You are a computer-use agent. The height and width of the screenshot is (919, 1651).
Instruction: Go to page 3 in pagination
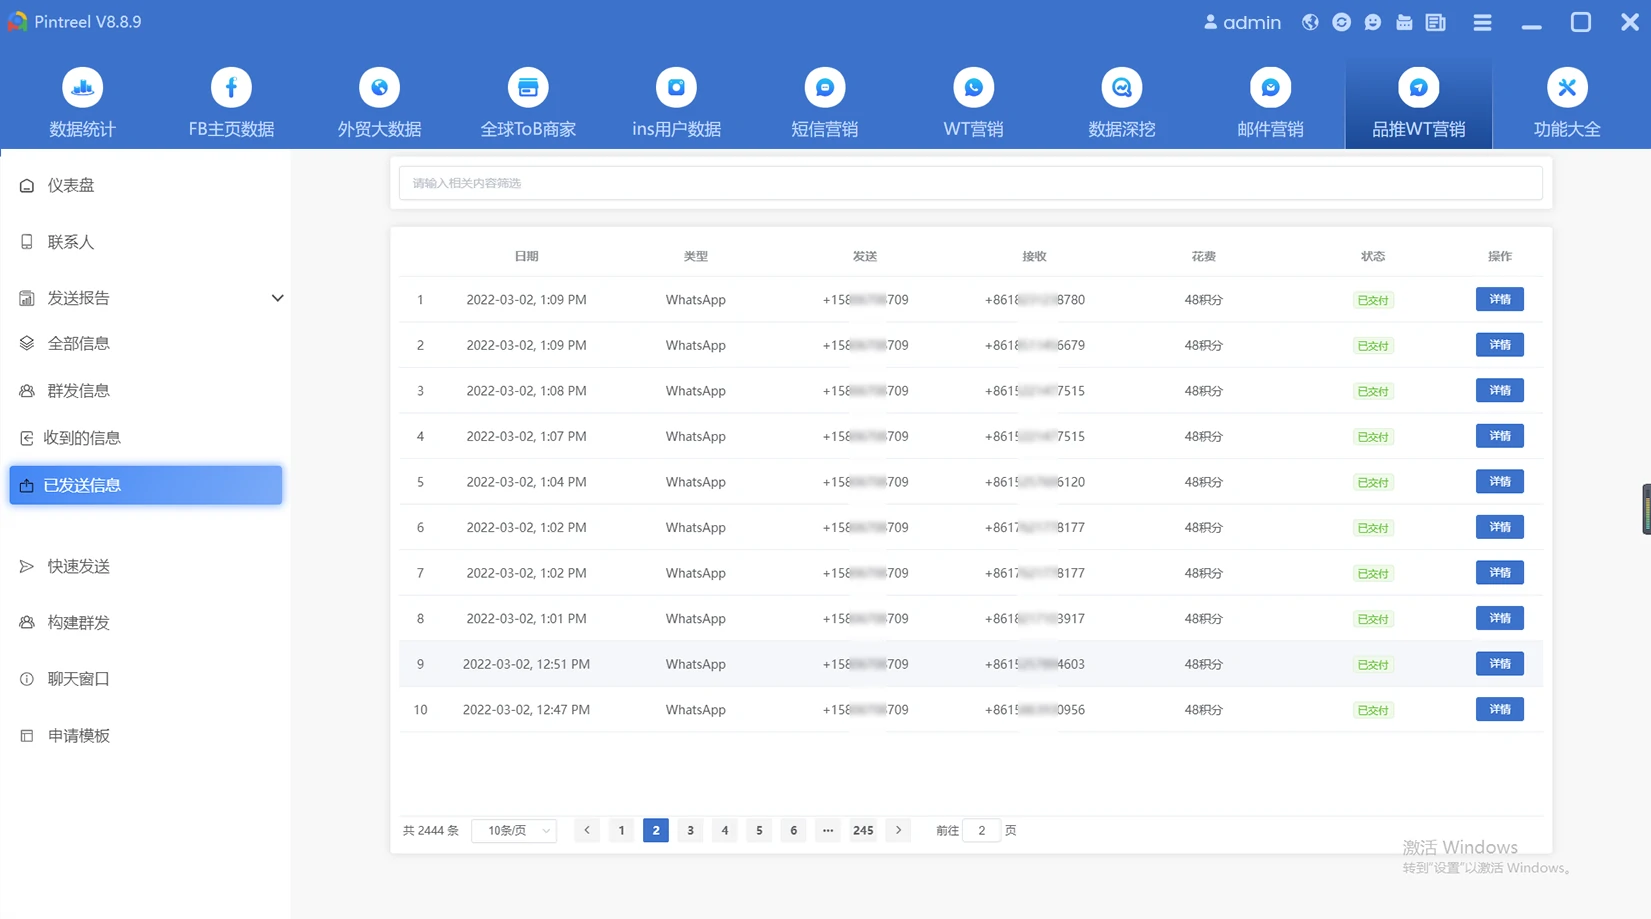point(690,831)
